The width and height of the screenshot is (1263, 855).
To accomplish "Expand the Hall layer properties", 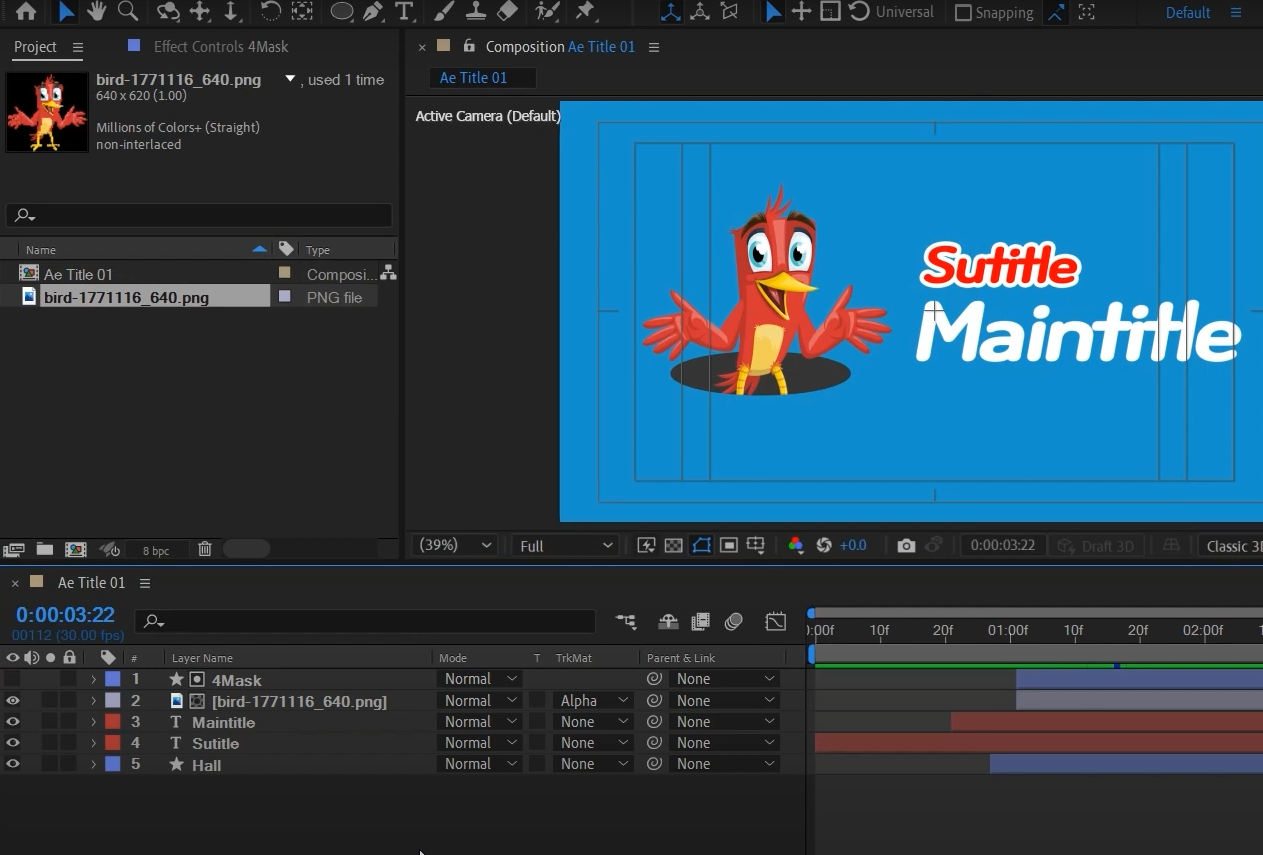I will [x=93, y=765].
